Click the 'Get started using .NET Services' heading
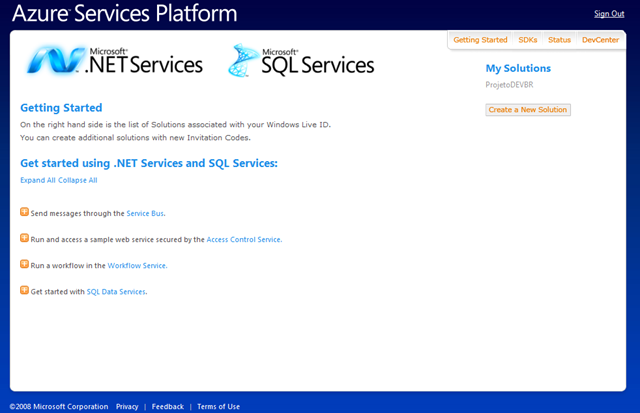Viewport: 640px width, 413px height. [149, 163]
